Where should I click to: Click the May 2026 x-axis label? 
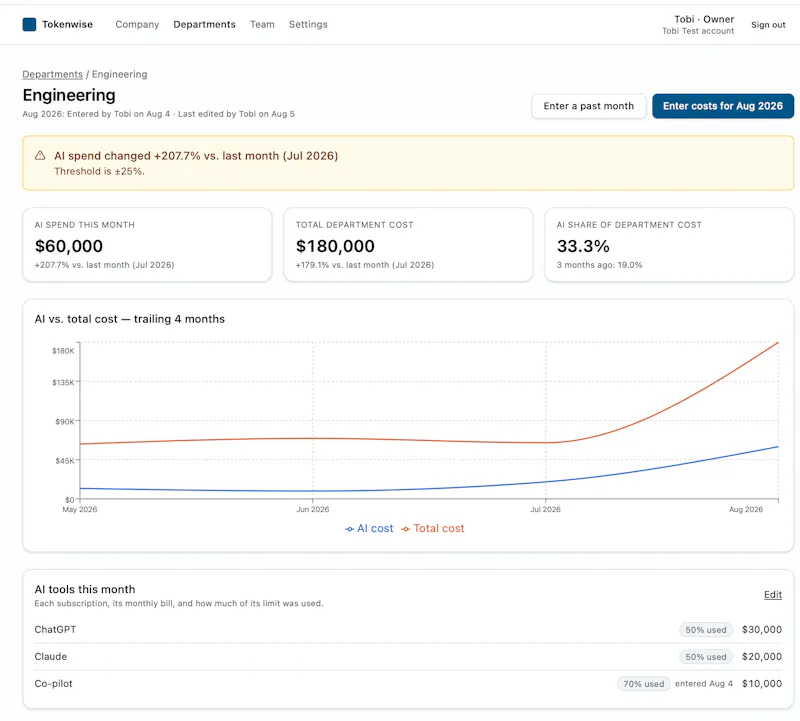tap(80, 509)
